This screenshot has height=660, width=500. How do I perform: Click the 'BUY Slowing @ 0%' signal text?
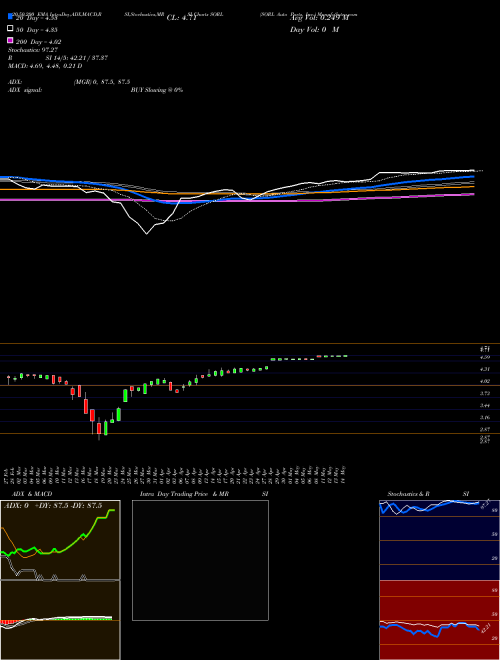point(157,90)
